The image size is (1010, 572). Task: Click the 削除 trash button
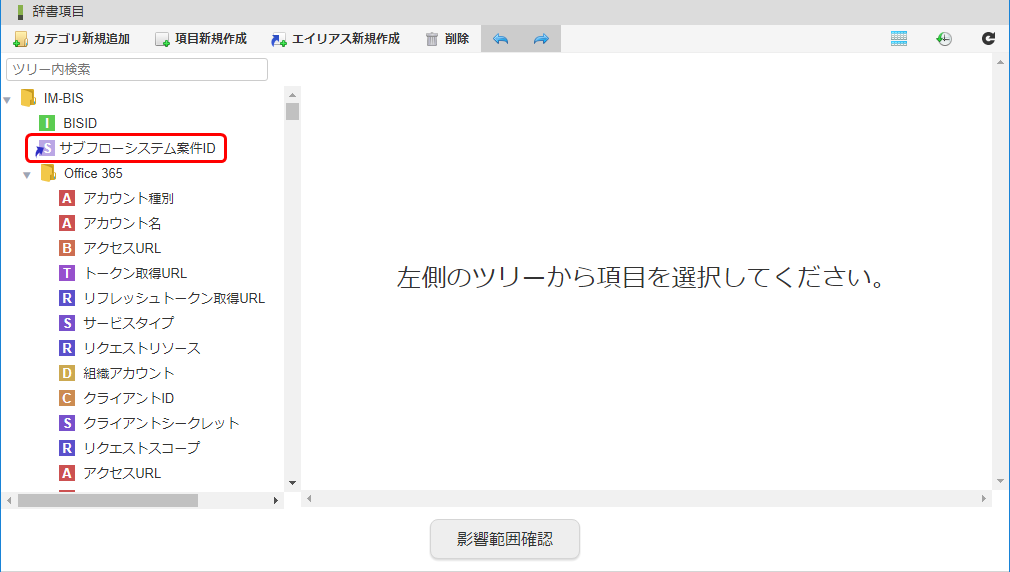[x=447, y=39]
